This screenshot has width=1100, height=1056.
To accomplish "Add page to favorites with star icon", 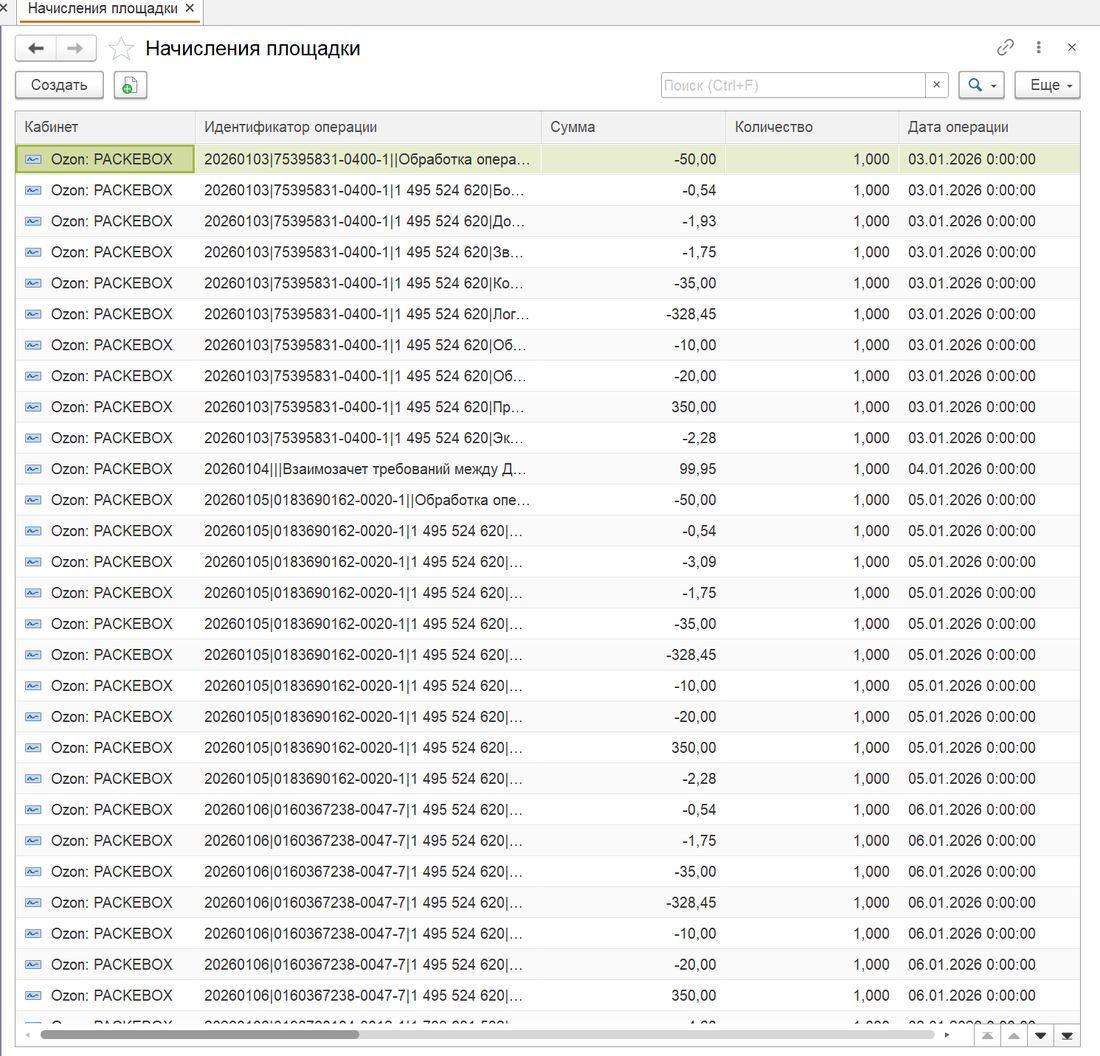I will (x=121, y=48).
